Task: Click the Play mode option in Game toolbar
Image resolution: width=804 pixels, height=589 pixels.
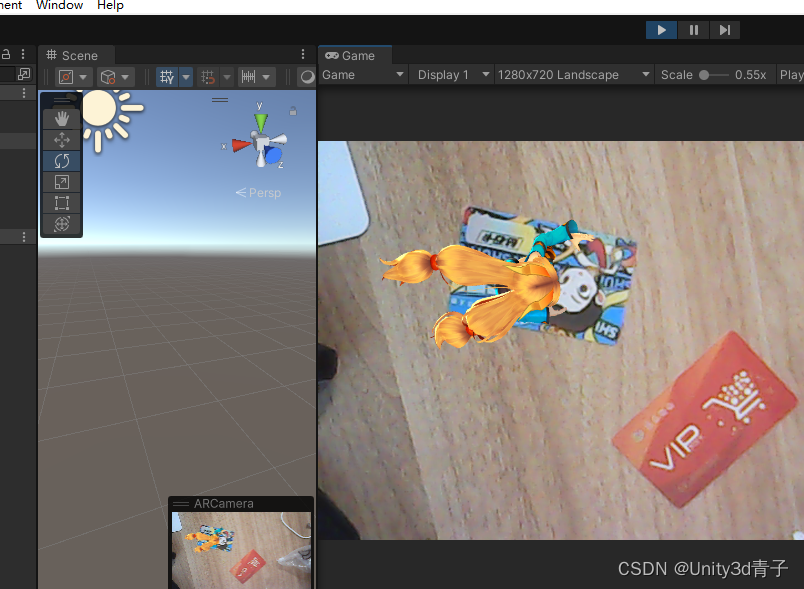Action: 791,75
